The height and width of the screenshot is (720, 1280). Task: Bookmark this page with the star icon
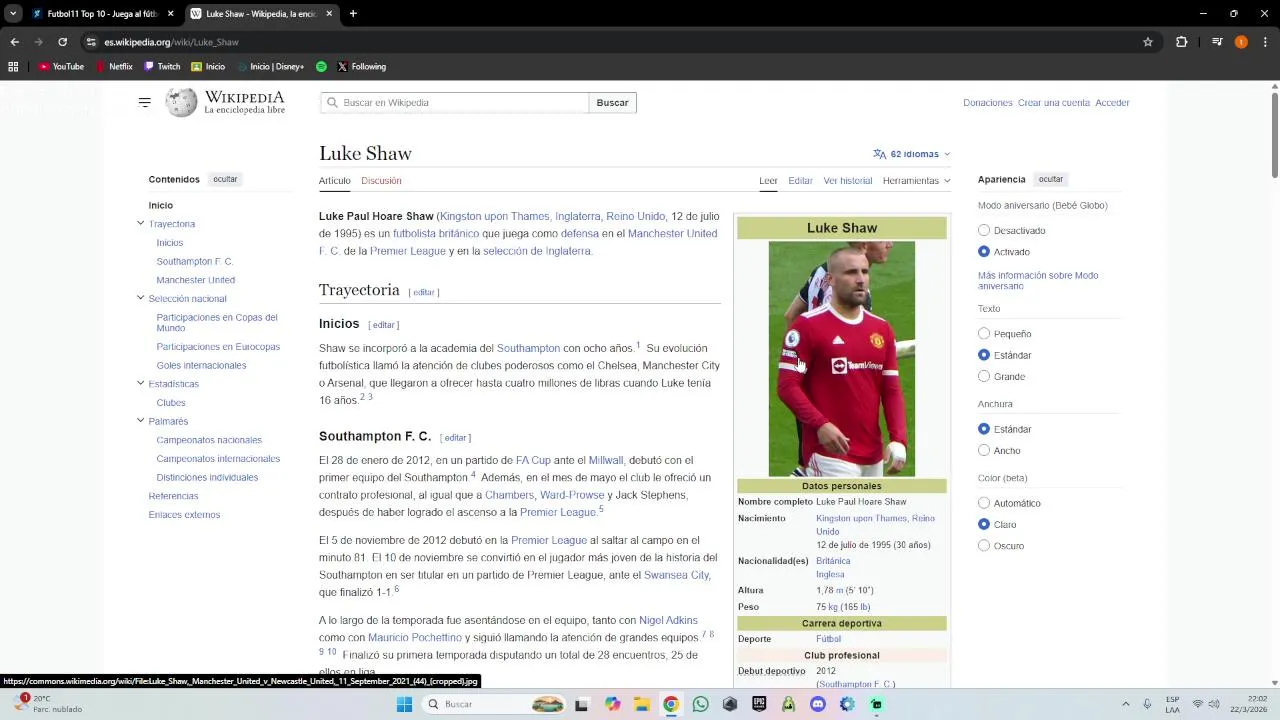[x=1148, y=42]
